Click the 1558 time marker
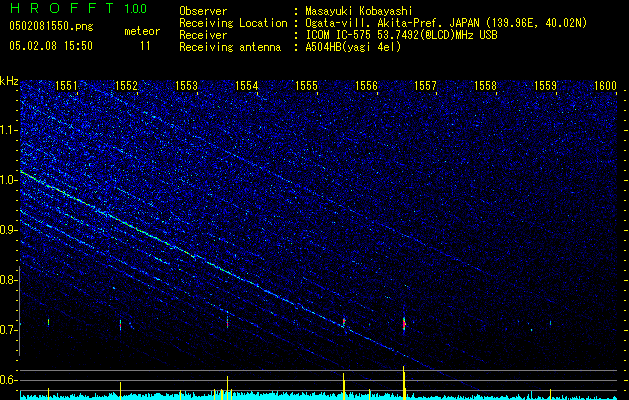This screenshot has width=629, height=400. (x=485, y=85)
